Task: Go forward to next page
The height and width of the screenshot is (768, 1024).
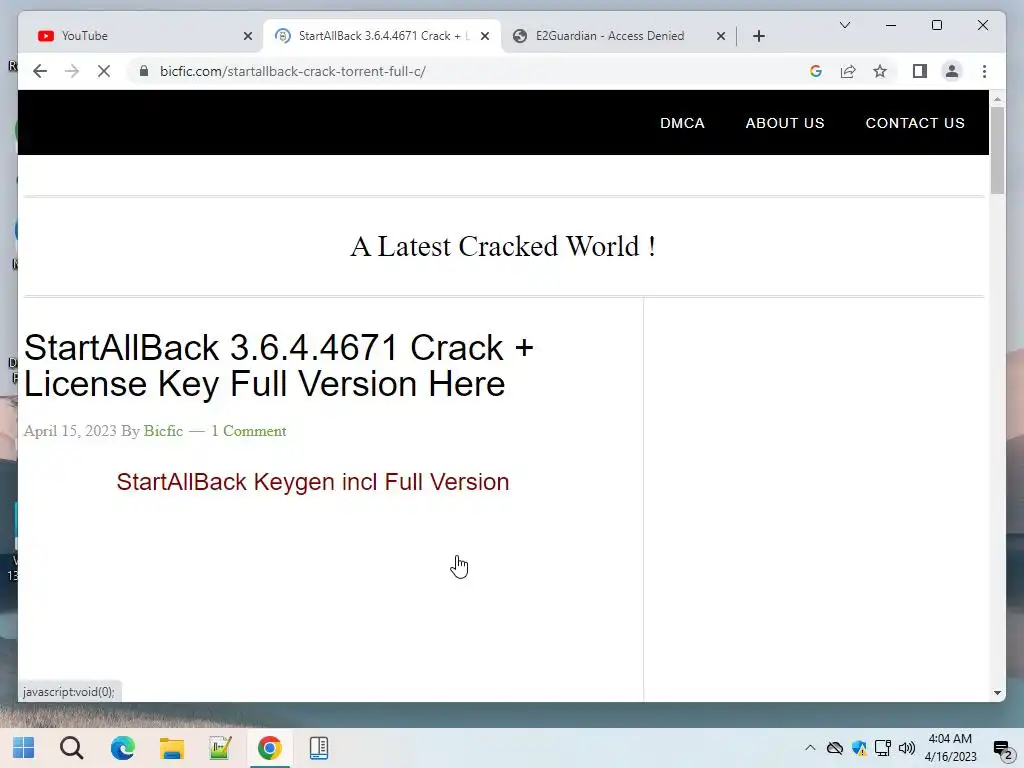Action: tap(72, 71)
